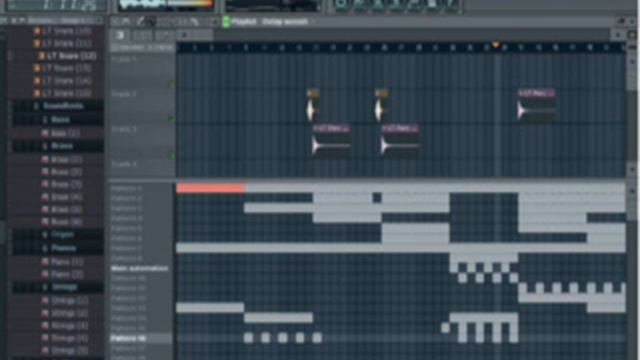The height and width of the screenshot is (360, 640).
Task: Select the Track 2 label
Action: click(124, 94)
